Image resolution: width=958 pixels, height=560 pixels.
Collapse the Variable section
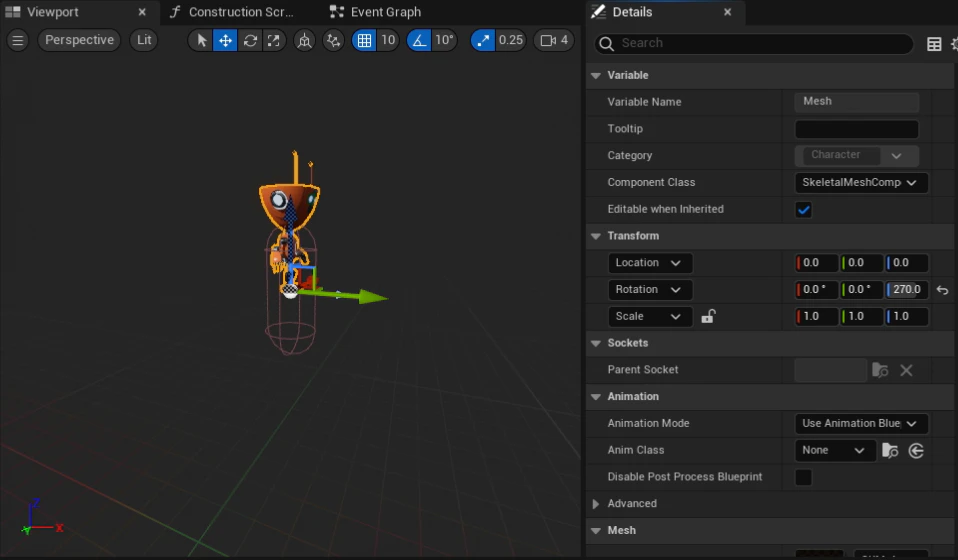tap(596, 76)
